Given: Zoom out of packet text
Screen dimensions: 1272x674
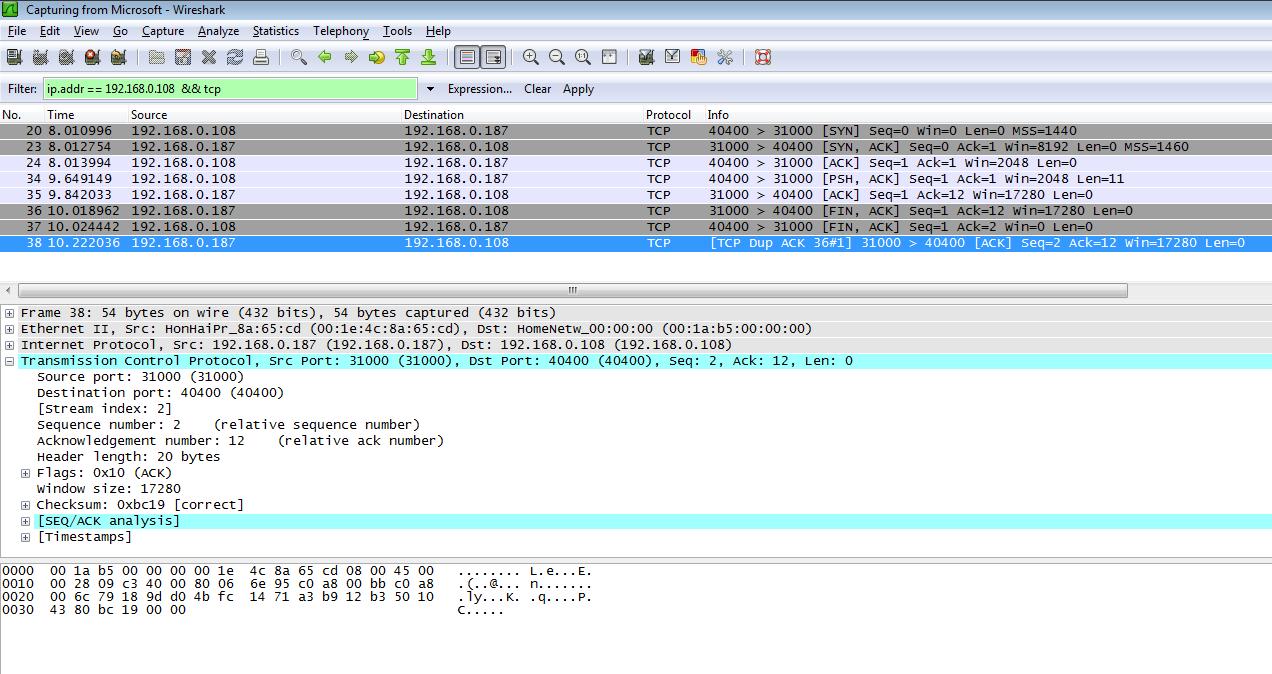Looking at the screenshot, I should [557, 57].
